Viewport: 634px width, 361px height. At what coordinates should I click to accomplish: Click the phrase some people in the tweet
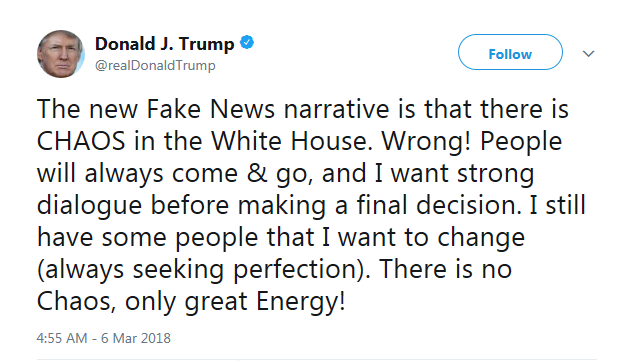pos(180,239)
